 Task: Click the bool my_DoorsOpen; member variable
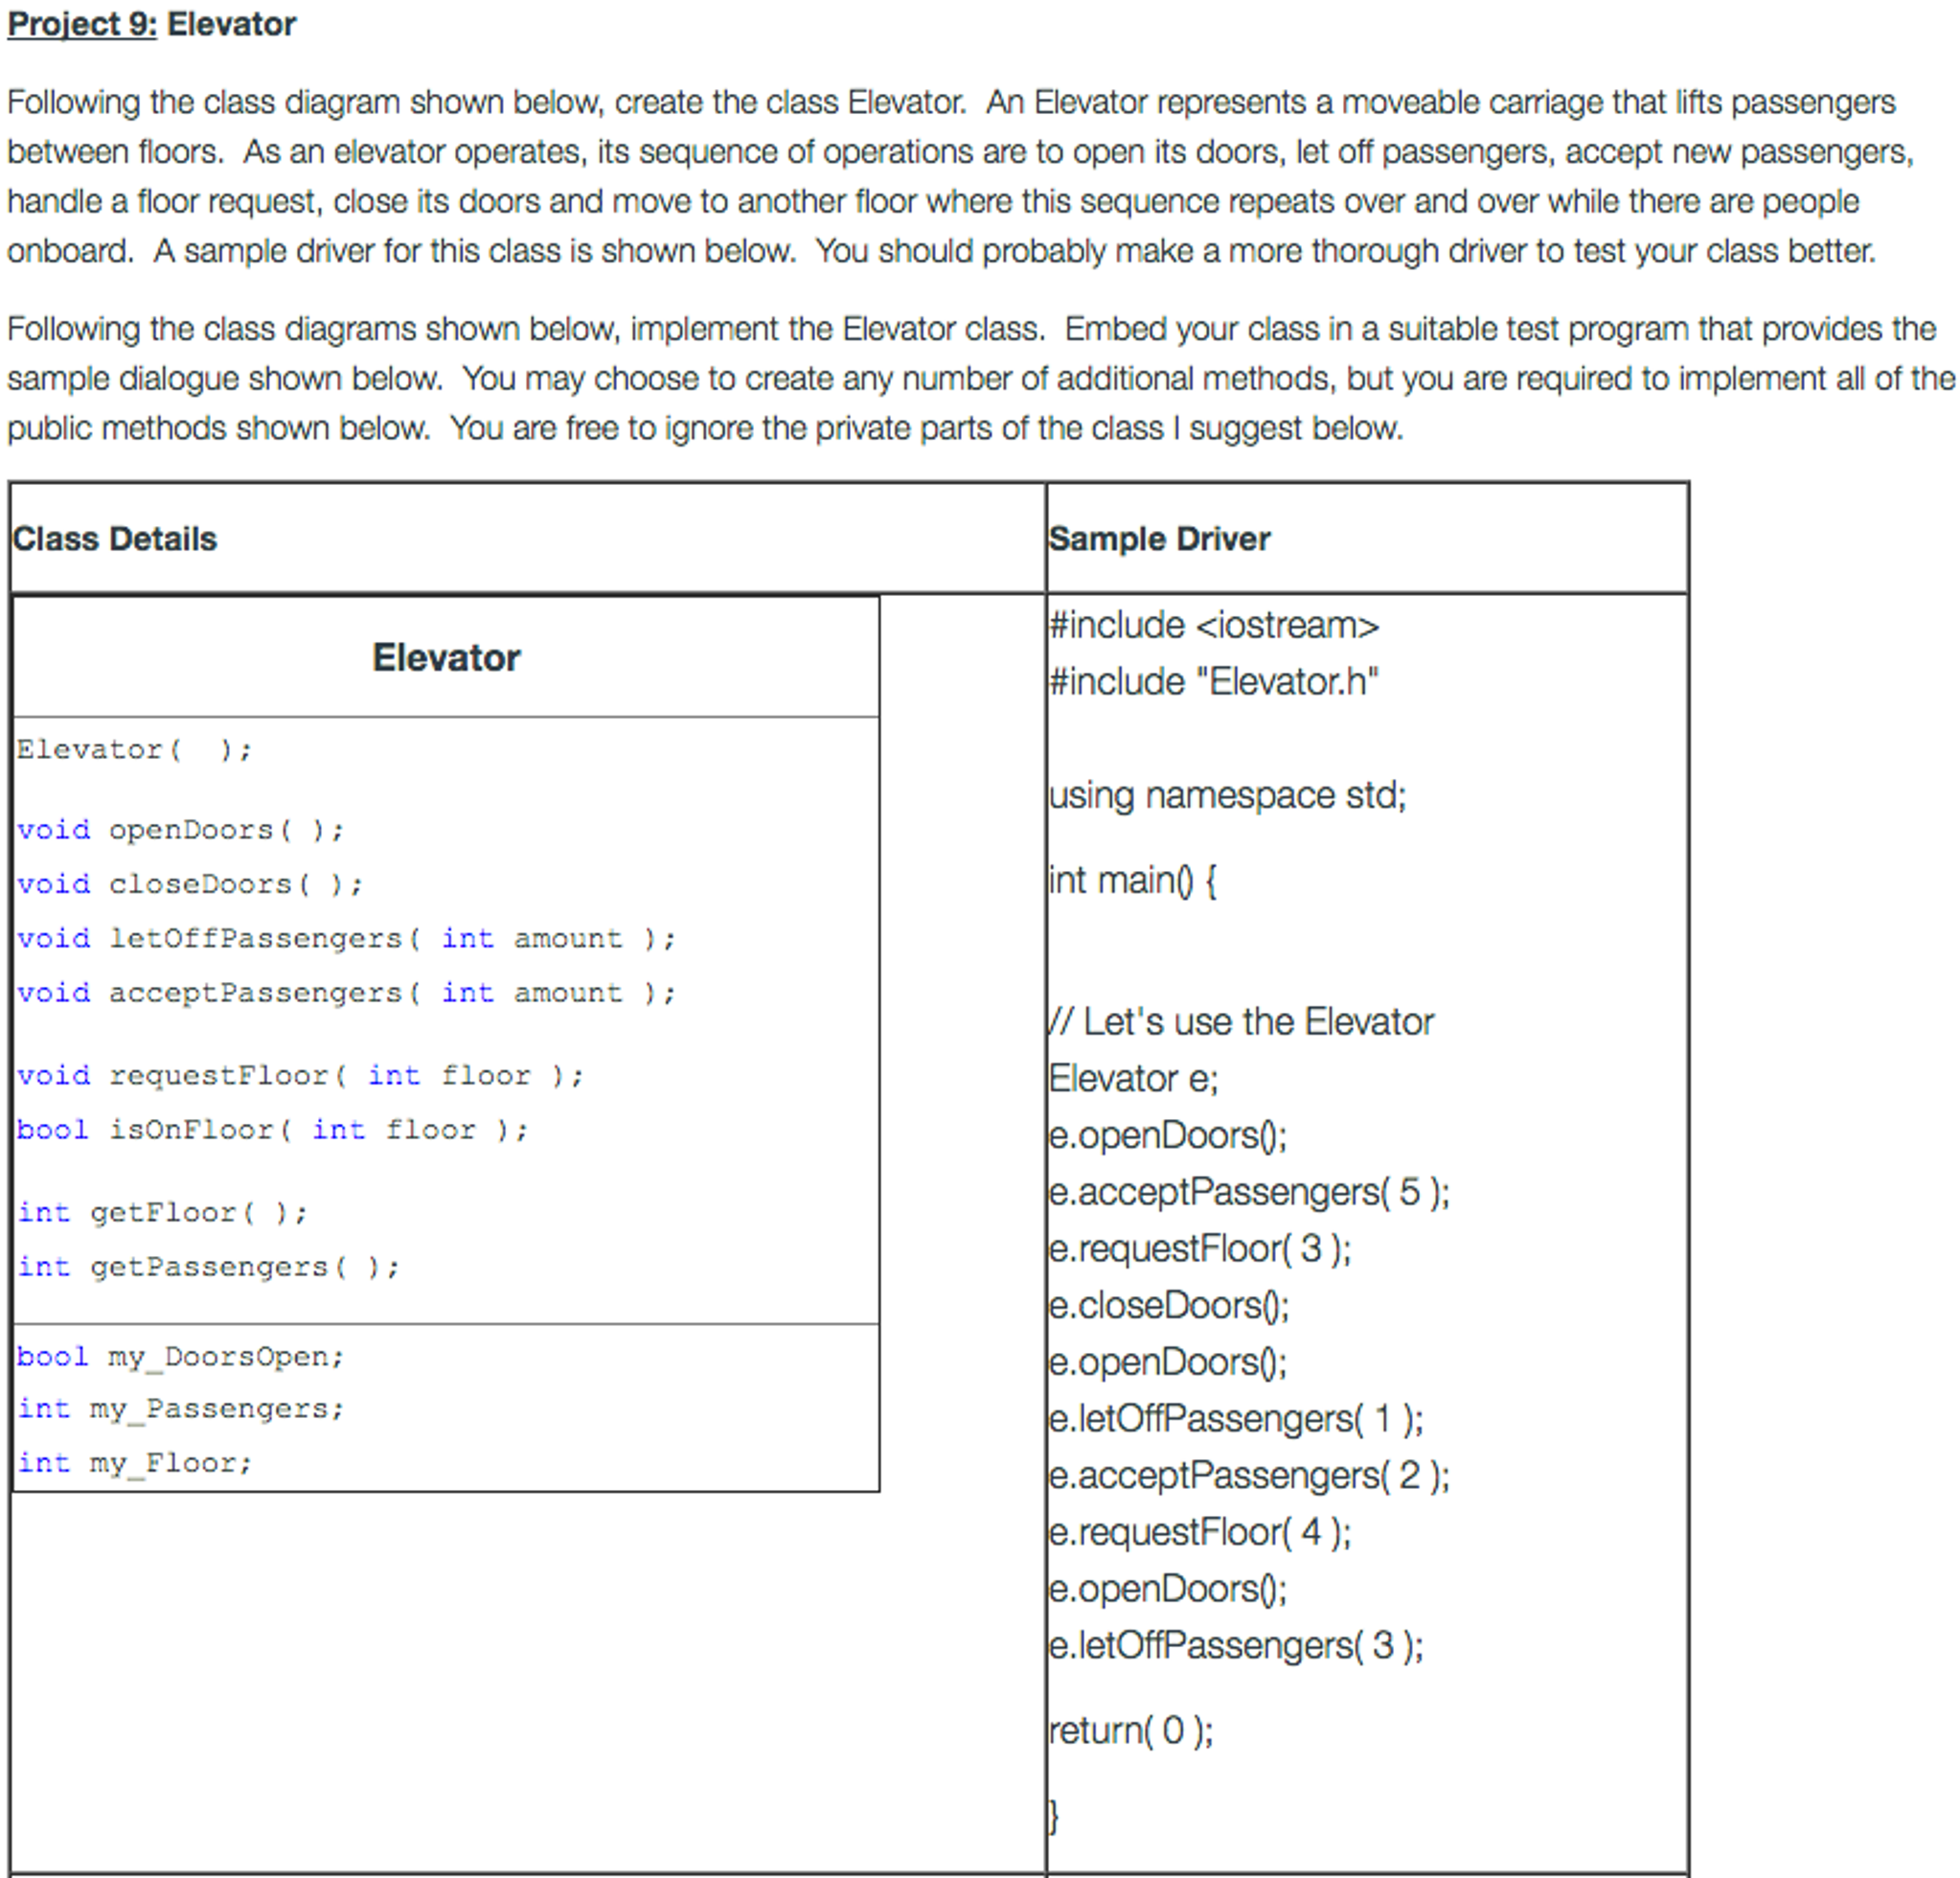click(x=180, y=1356)
